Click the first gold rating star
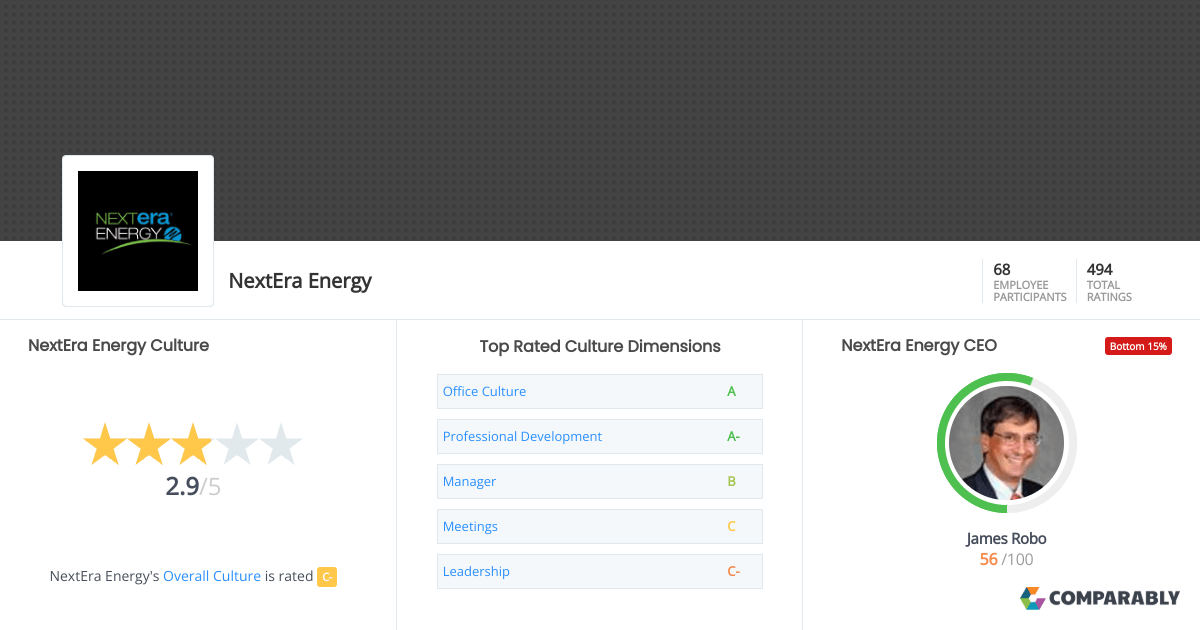Screen dimensions: 1200x630 (x=103, y=445)
